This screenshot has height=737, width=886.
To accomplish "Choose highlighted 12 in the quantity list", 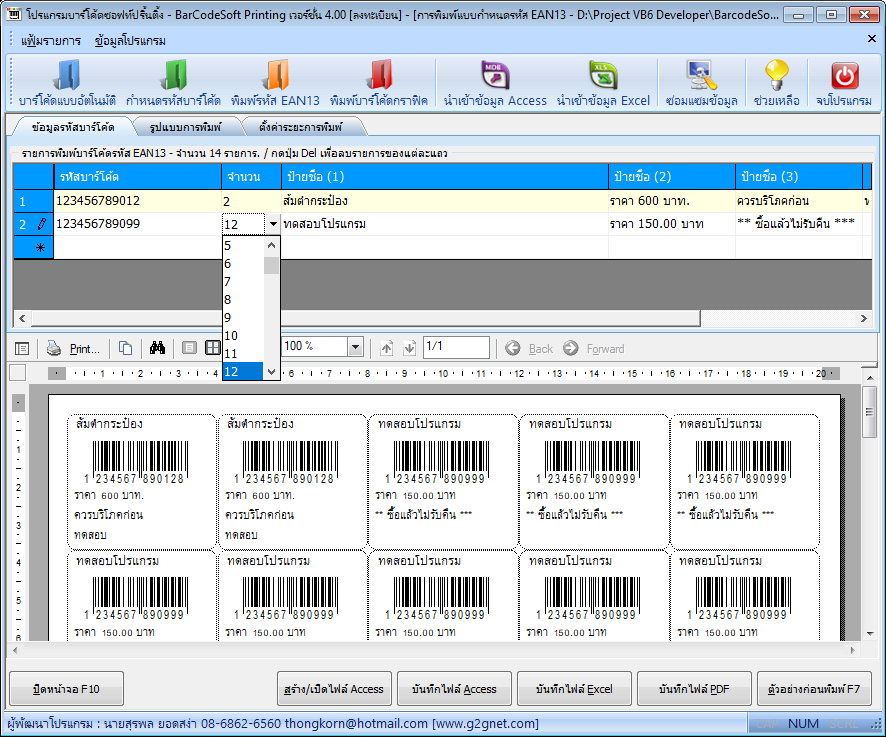I will click(243, 371).
